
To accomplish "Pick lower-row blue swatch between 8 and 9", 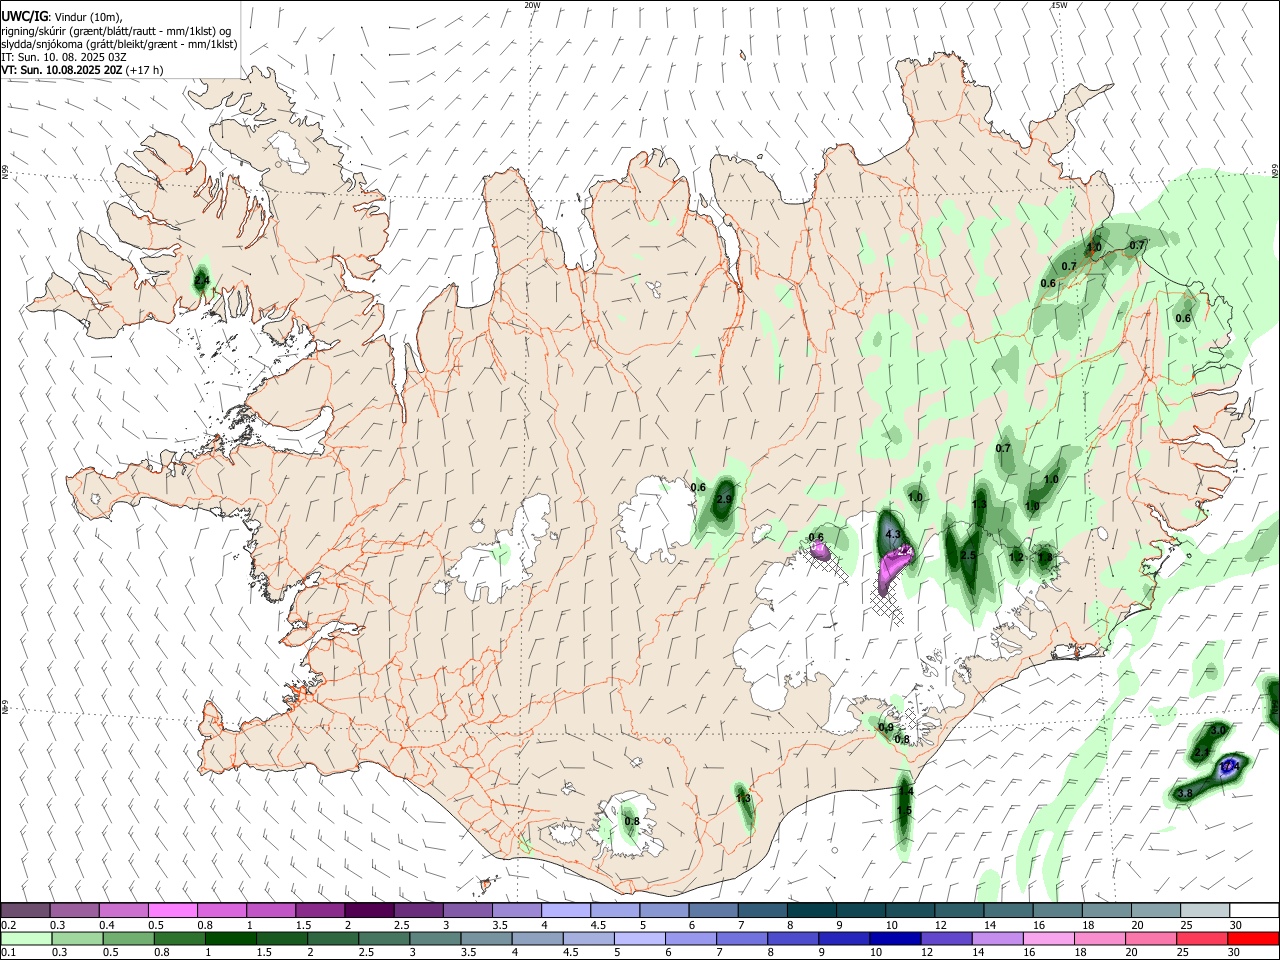I will pyautogui.click(x=794, y=938).
